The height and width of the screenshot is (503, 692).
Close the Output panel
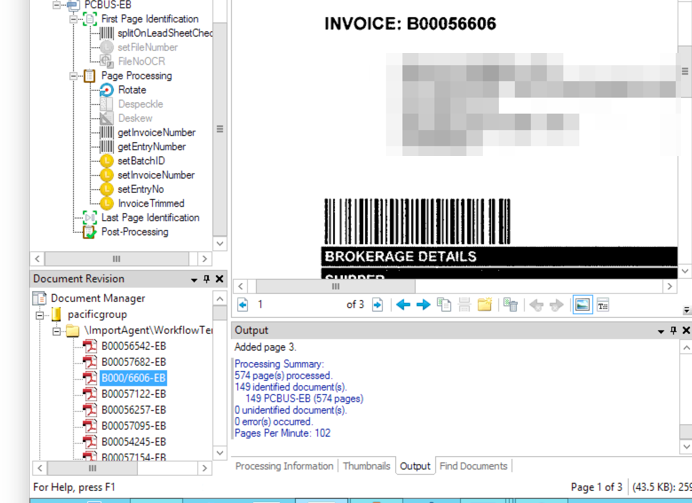686,330
